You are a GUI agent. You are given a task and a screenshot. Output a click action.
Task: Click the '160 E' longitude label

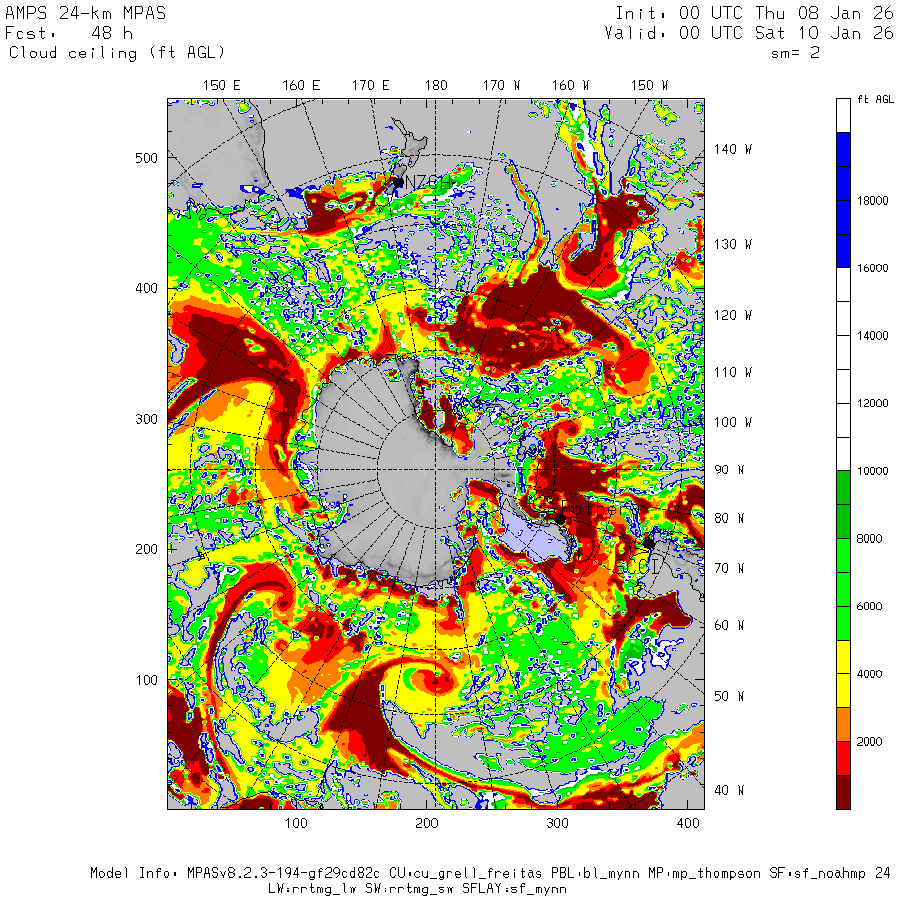tap(301, 86)
